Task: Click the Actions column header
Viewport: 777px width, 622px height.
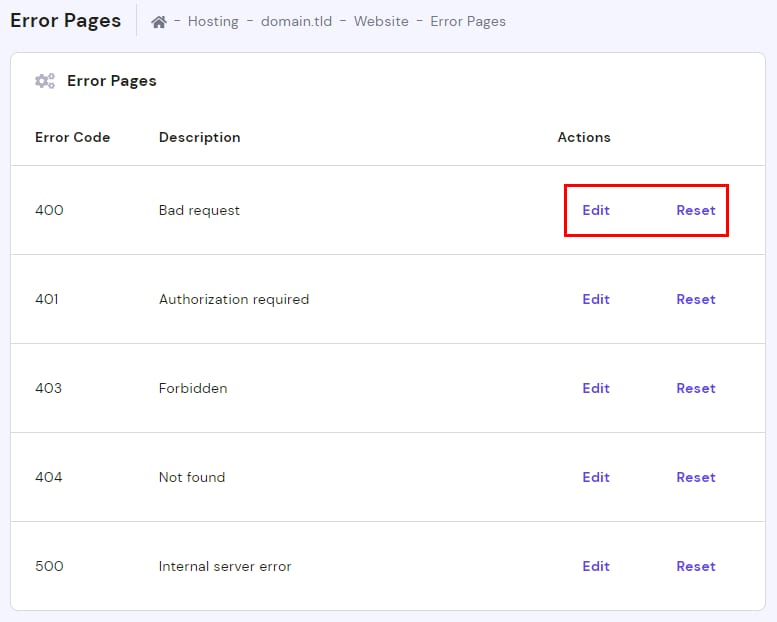Action: [584, 137]
